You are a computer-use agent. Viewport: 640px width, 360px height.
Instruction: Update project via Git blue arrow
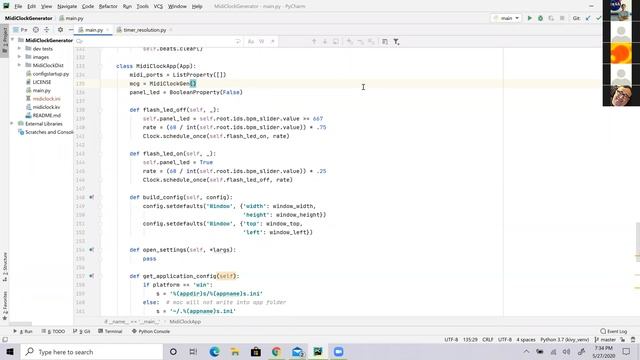pyautogui.click(x=588, y=18)
